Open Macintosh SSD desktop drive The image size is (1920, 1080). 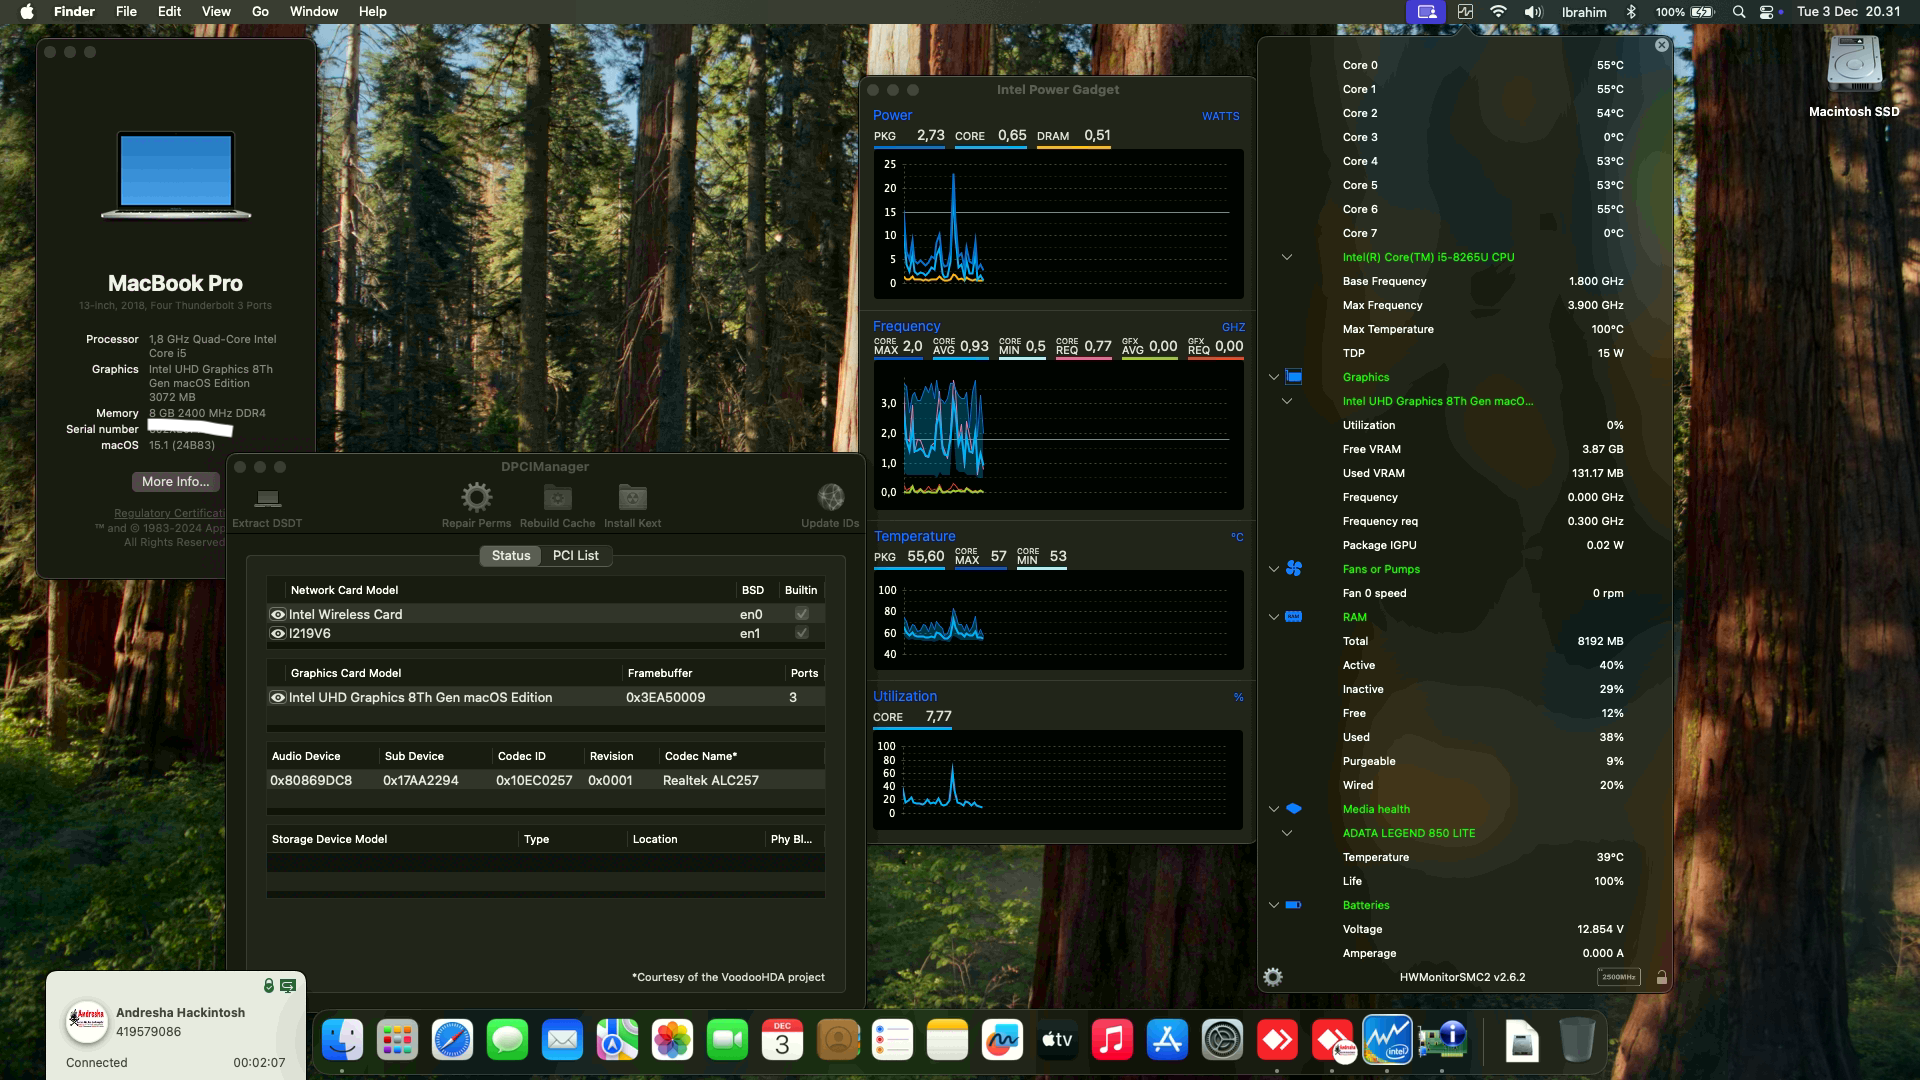pos(1854,66)
